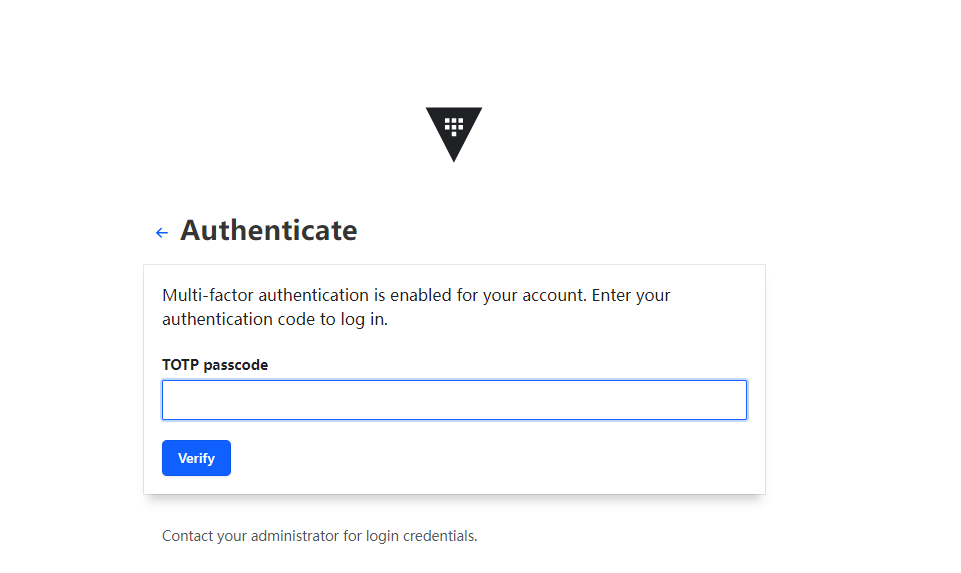Click the TOTP passcode label
Screen dimensions: 961x573
coord(215,365)
